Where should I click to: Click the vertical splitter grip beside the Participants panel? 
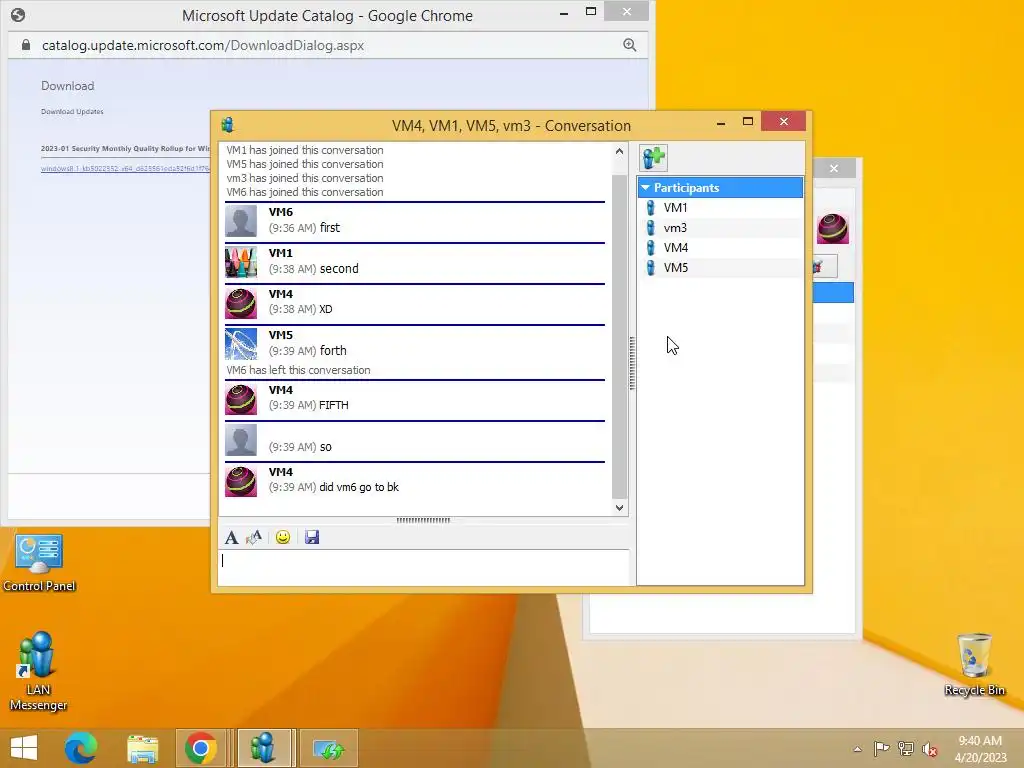632,363
